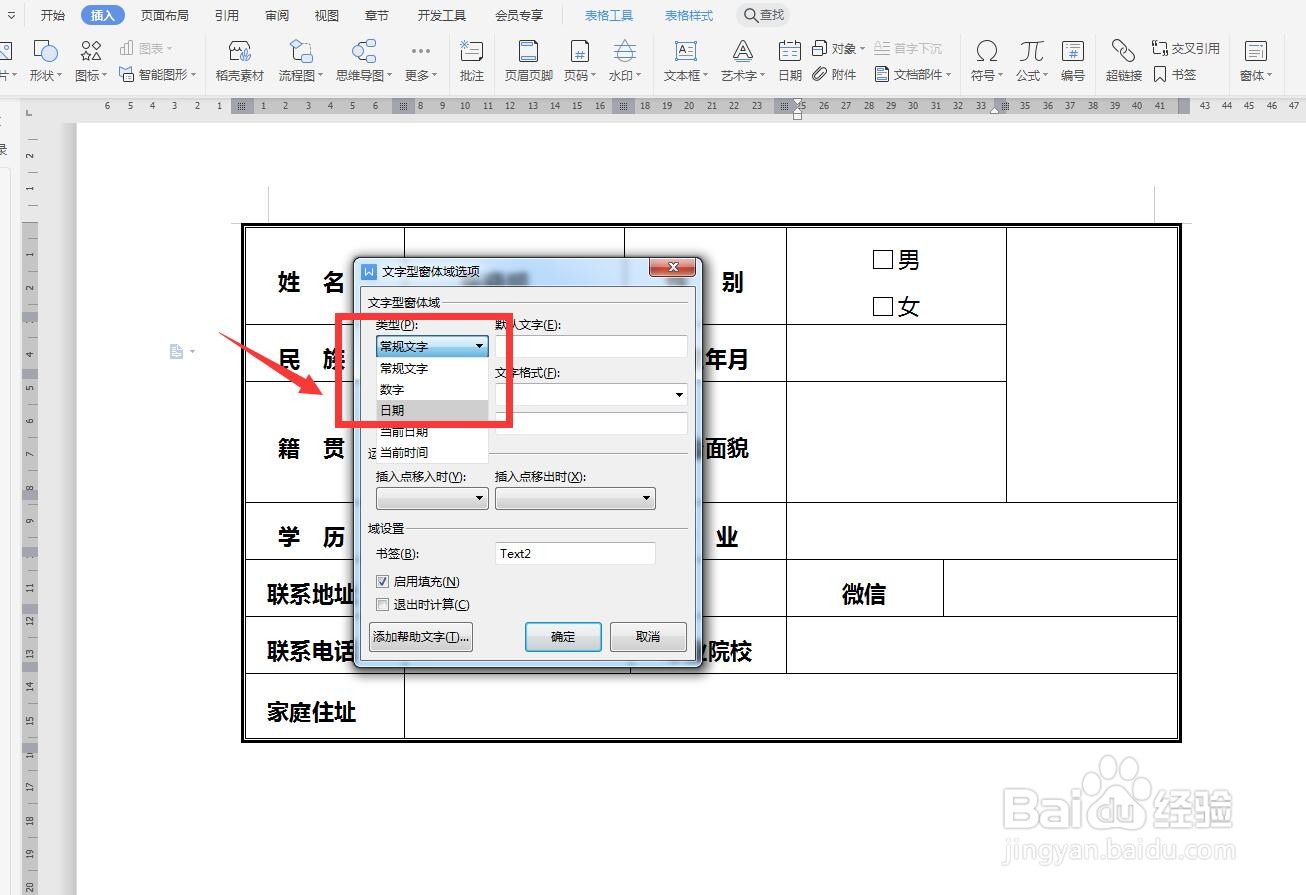
Task: Insert an 附件 attachment
Action: coord(835,75)
